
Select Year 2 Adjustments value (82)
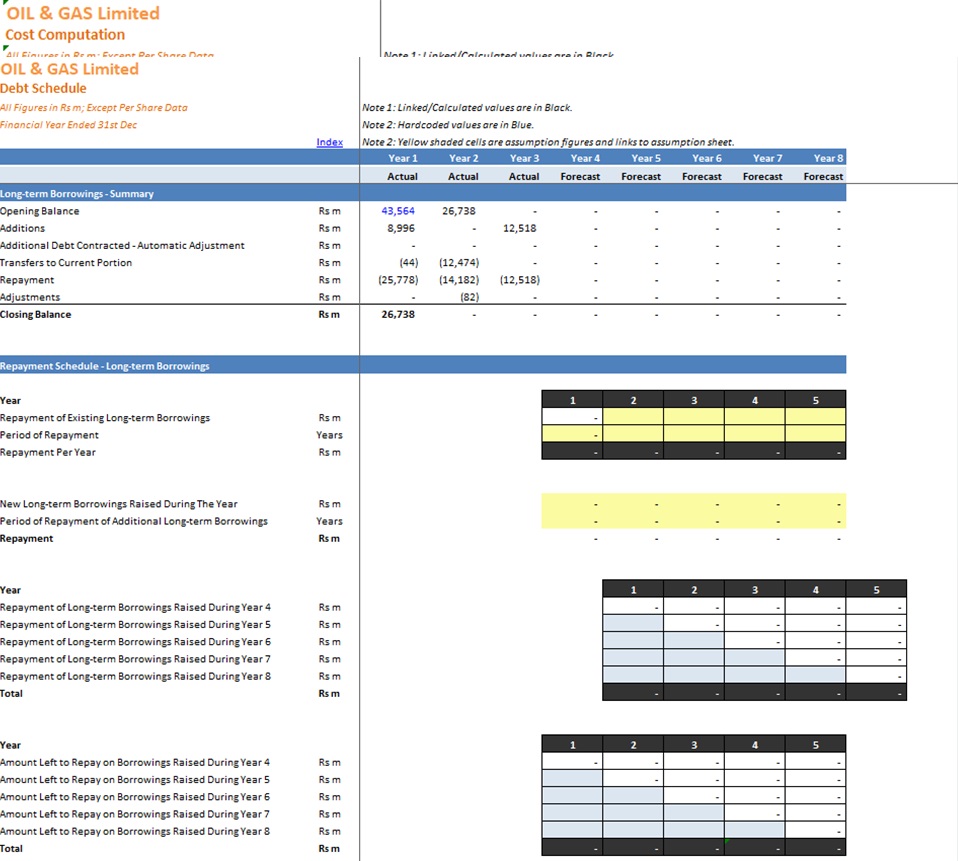coord(469,297)
